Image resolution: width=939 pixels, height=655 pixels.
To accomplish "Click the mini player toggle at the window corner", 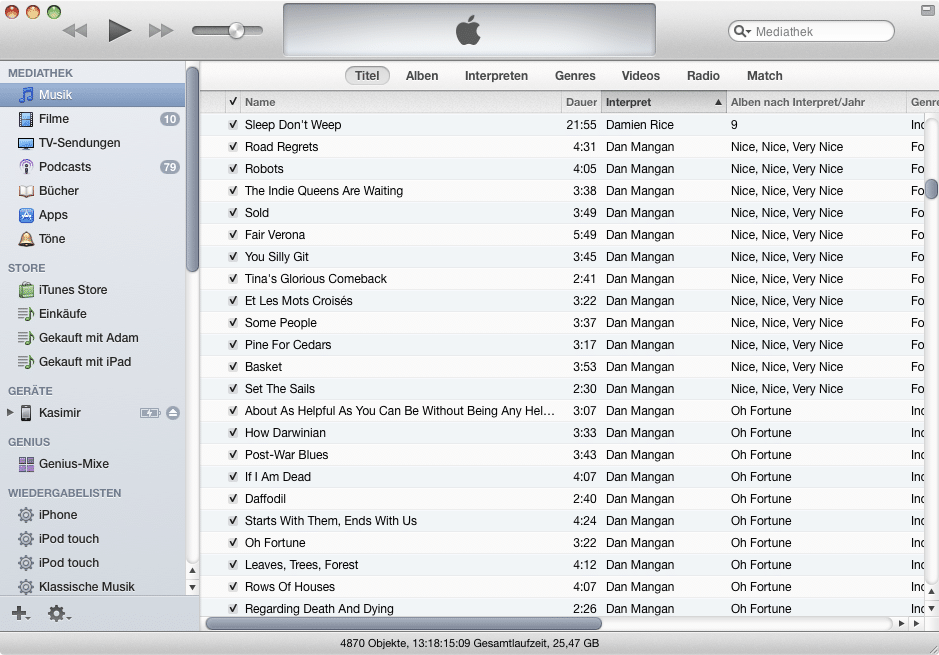I will (926, 10).
